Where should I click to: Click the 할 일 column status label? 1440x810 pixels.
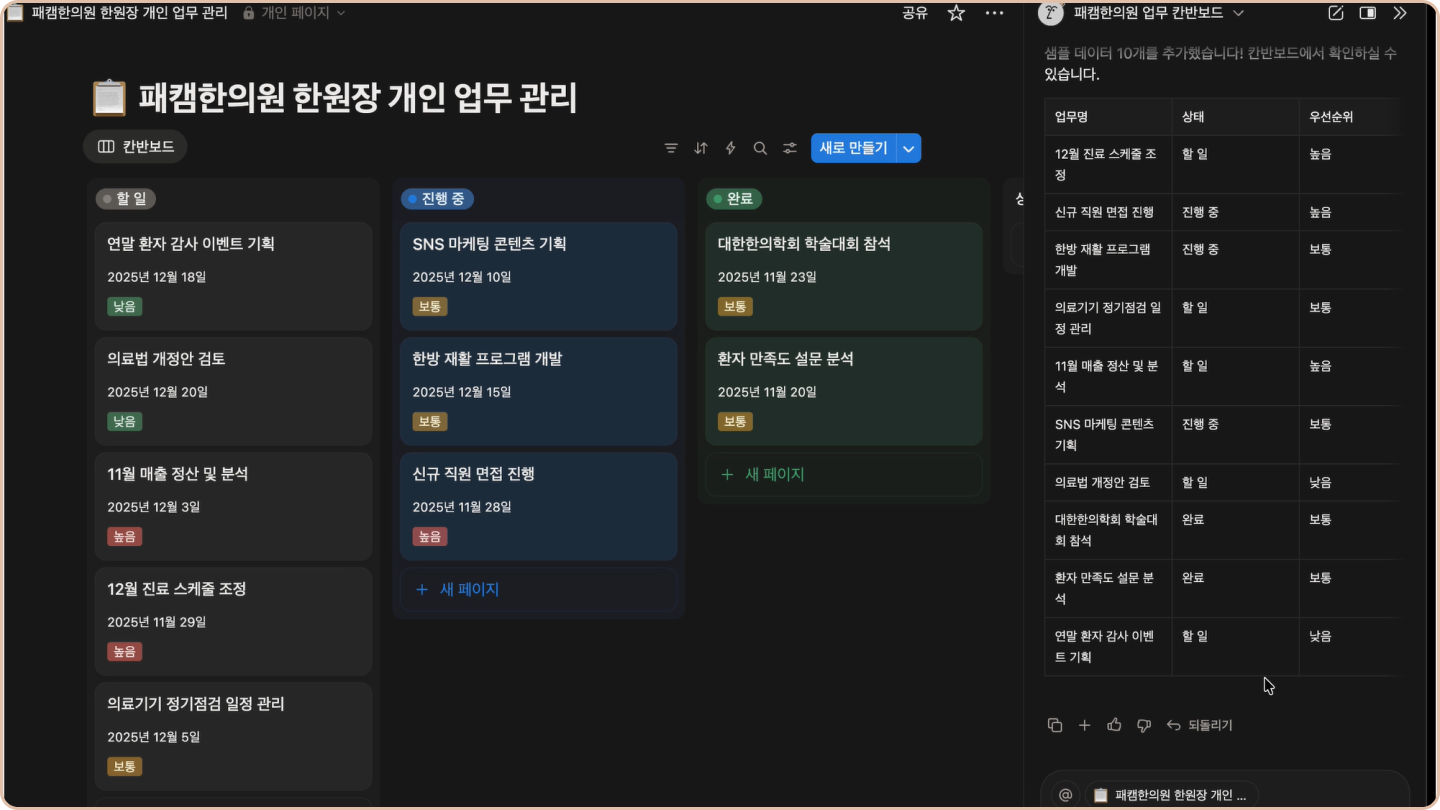[126, 199]
